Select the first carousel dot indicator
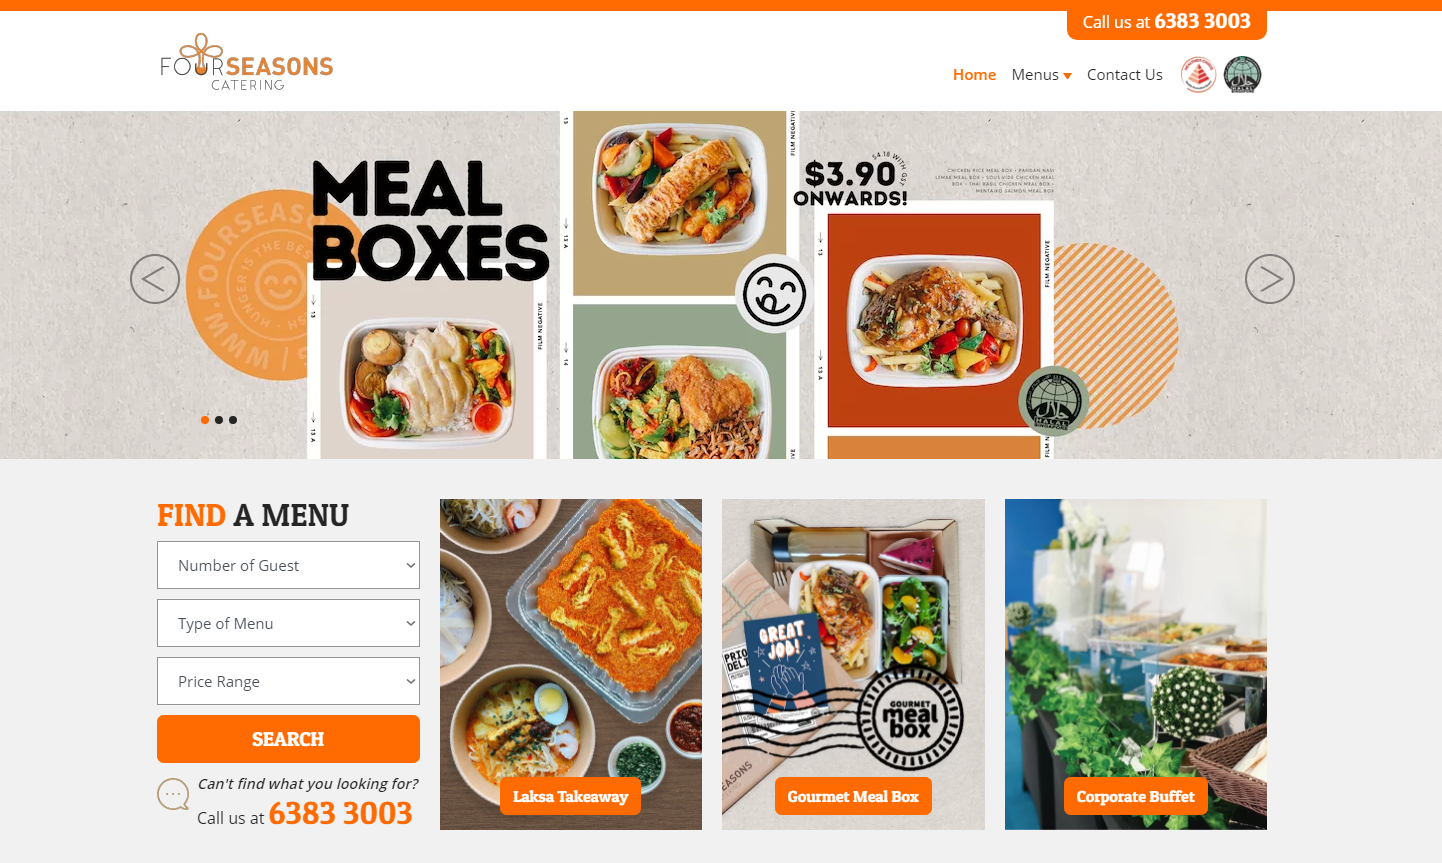The image size is (1442, 863). click(205, 420)
